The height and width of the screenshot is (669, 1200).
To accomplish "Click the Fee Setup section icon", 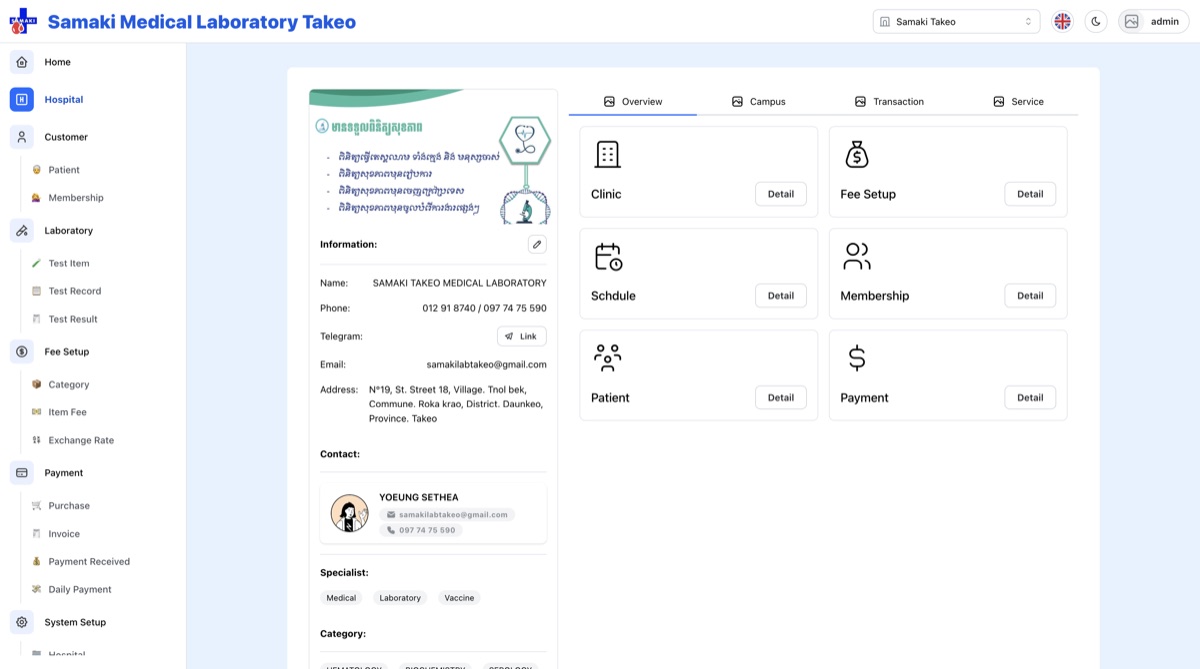I will coord(22,351).
